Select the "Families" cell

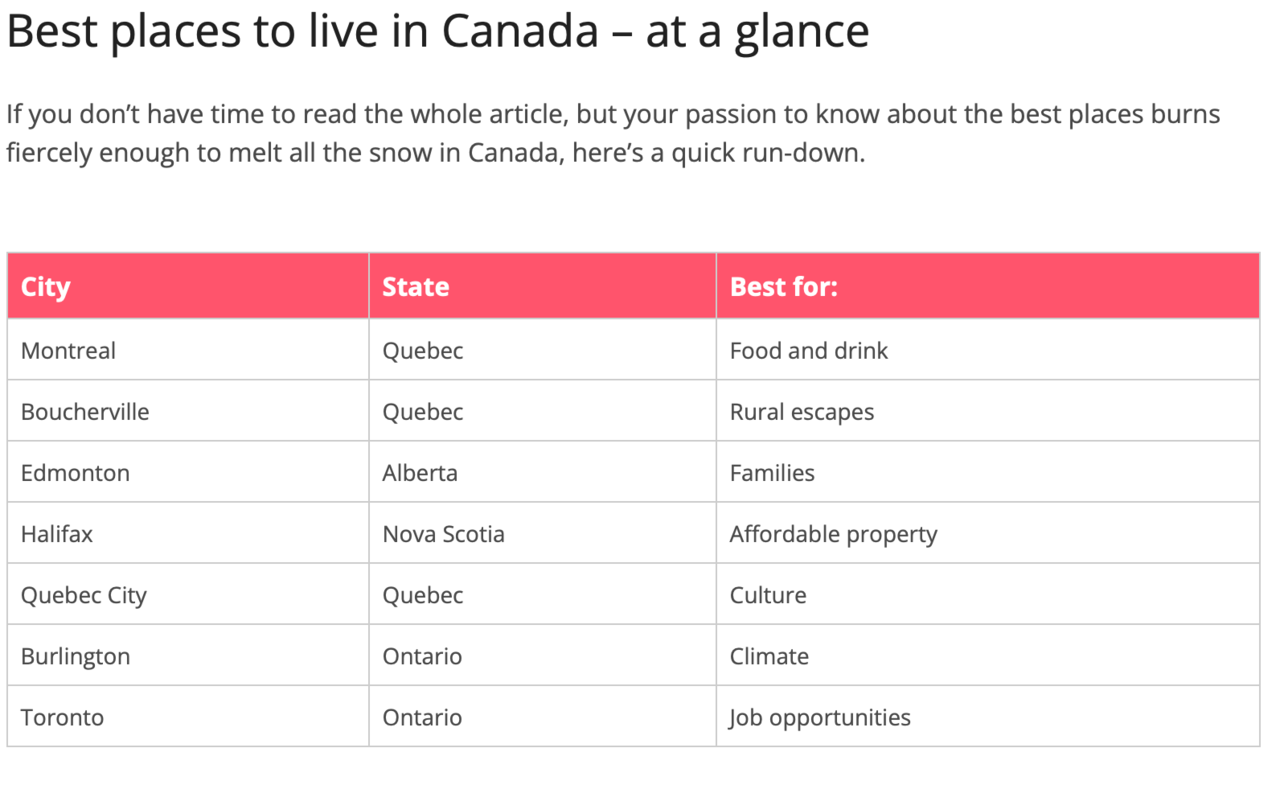(772, 473)
